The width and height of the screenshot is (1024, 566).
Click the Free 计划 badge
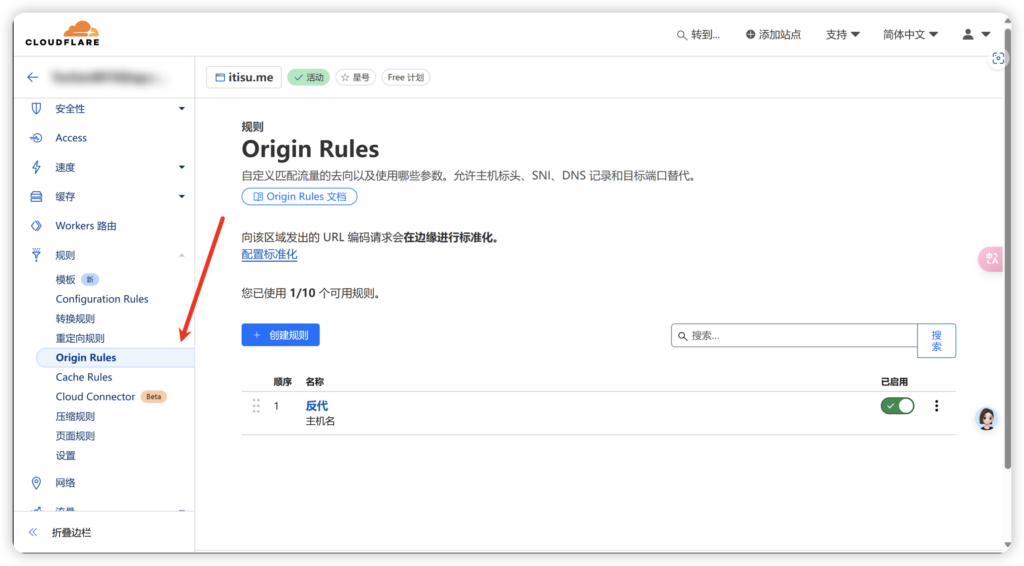[406, 77]
